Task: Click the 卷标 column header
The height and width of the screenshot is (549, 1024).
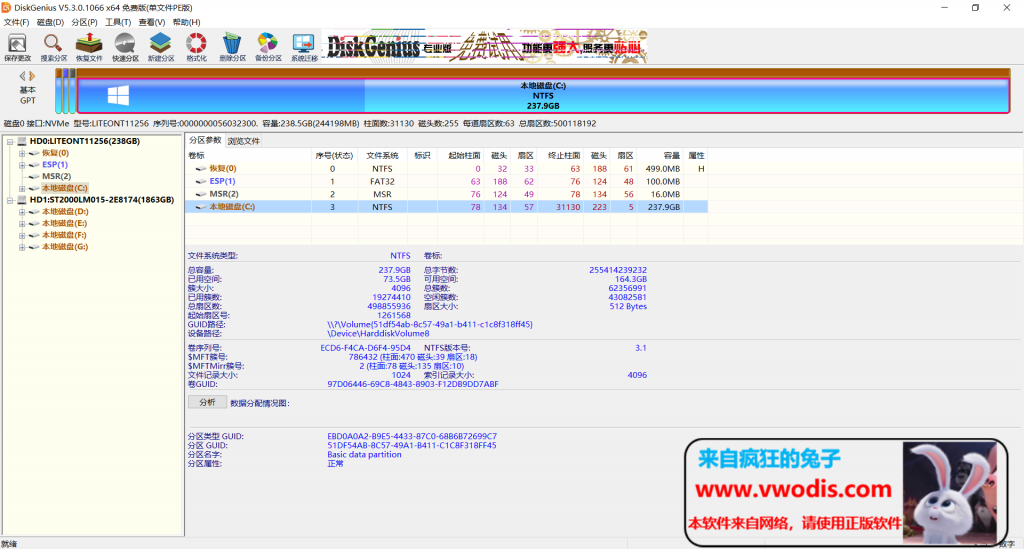Action: click(248, 155)
